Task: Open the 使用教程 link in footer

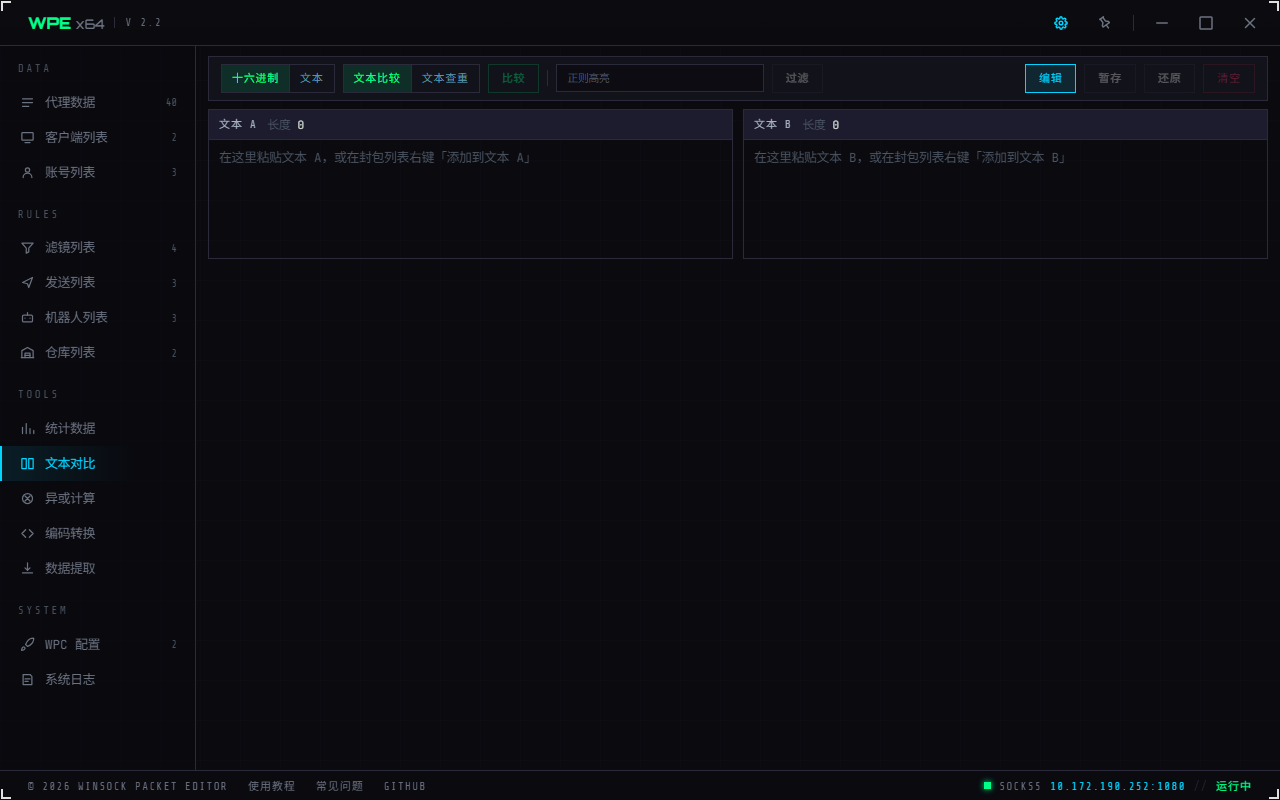Action: click(271, 786)
